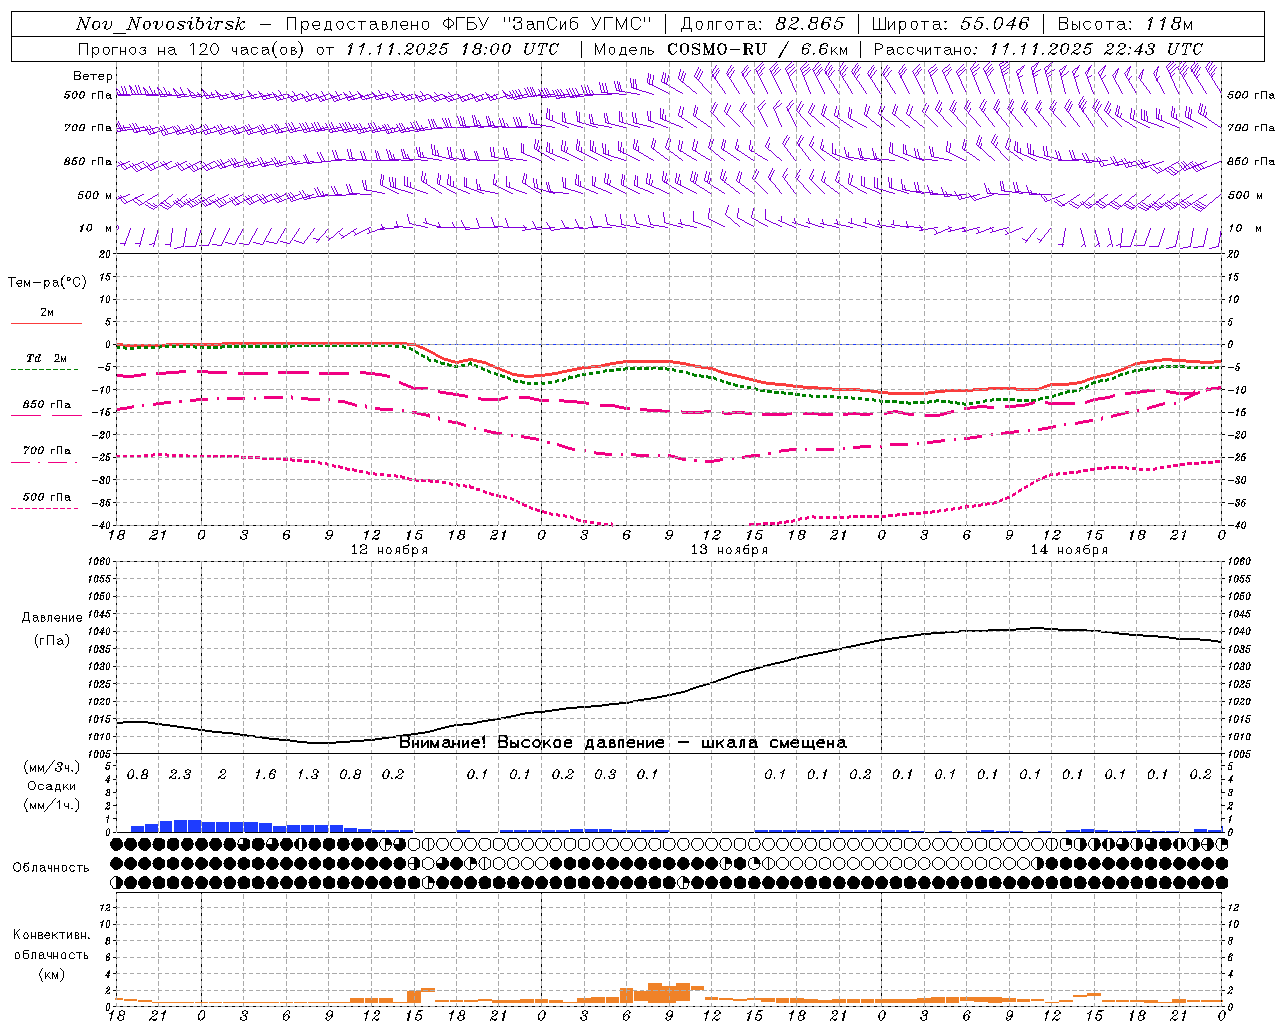The width and height of the screenshot is (1280, 1024).
Task: Select the 0.3 precipitation amount value
Action: tap(605, 774)
